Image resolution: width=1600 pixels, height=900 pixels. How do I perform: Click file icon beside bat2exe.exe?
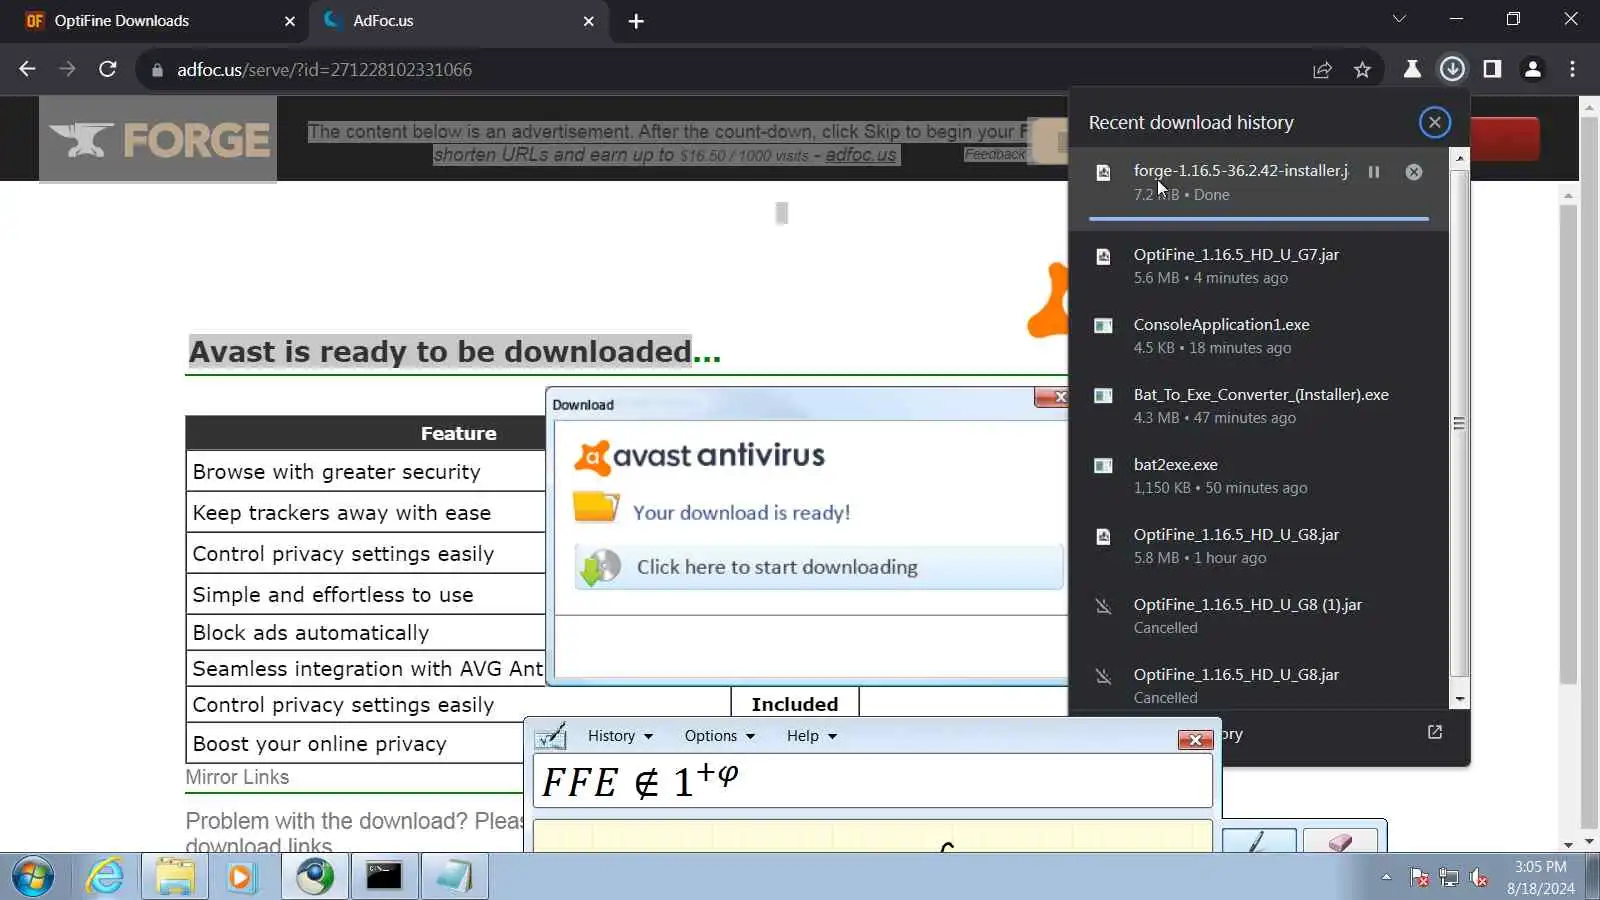click(x=1103, y=465)
